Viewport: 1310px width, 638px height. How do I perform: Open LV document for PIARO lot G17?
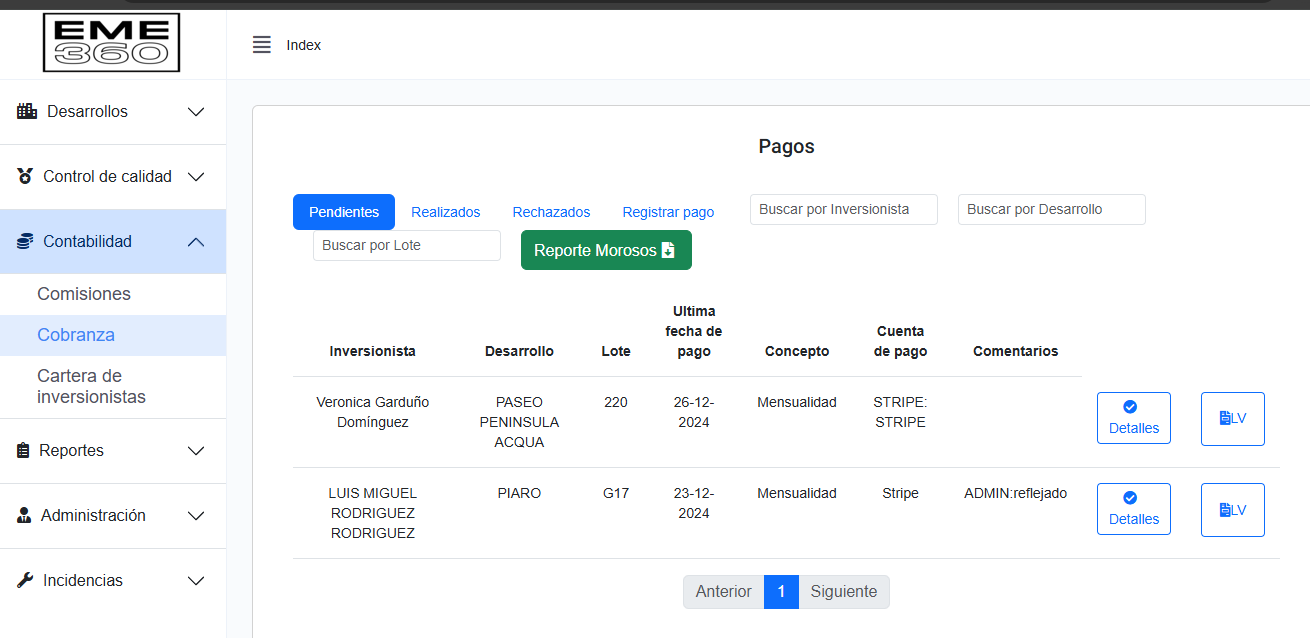click(1232, 509)
